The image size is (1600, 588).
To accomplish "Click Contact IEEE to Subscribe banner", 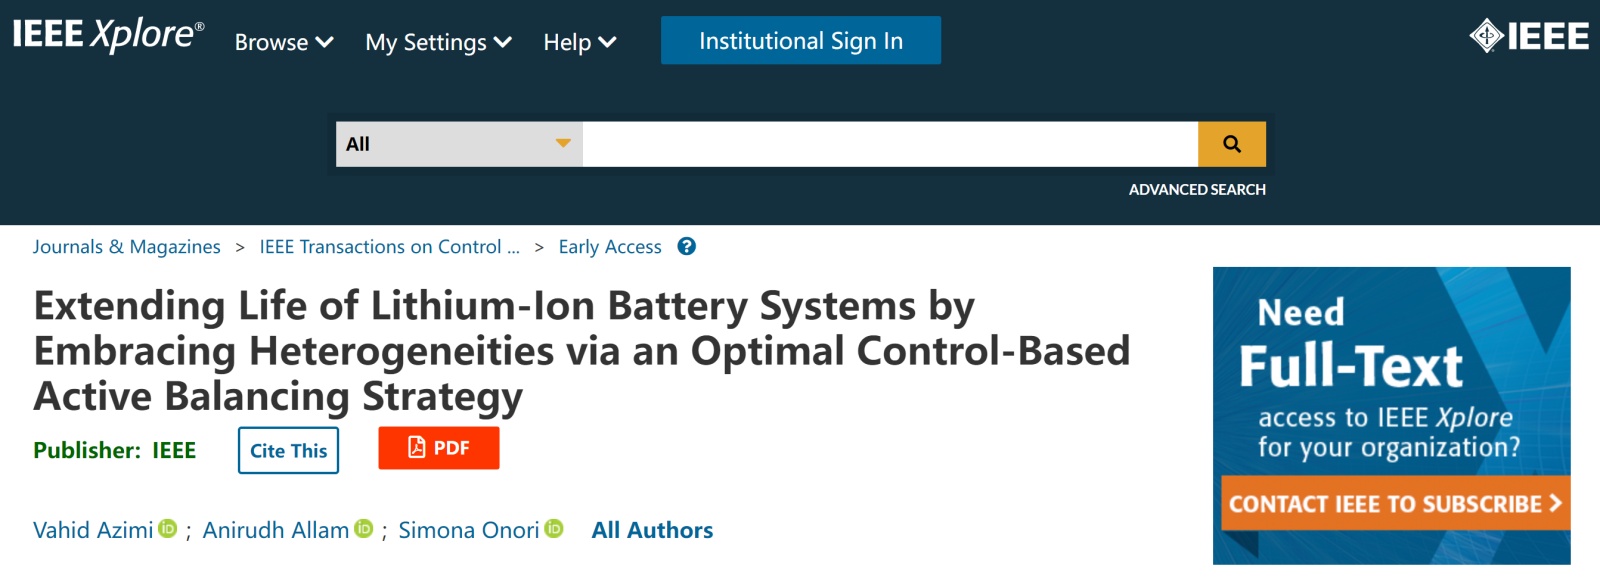I will tap(1394, 504).
